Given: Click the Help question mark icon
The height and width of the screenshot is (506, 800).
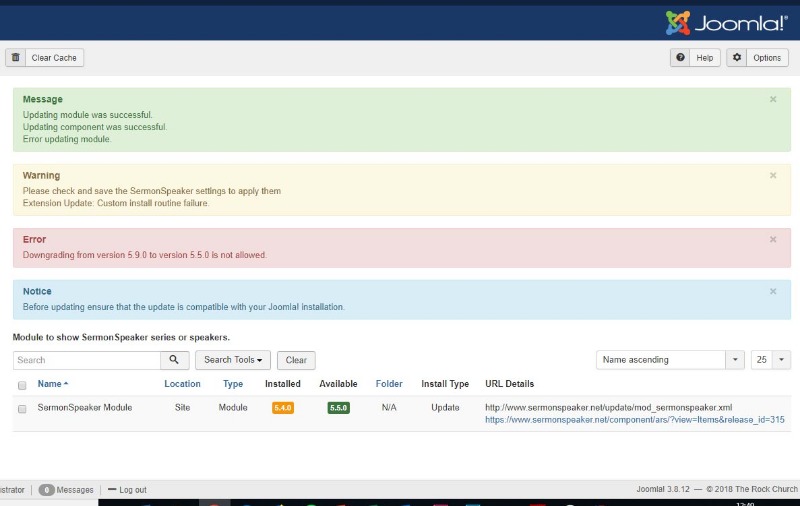Looking at the screenshot, I should click(680, 57).
